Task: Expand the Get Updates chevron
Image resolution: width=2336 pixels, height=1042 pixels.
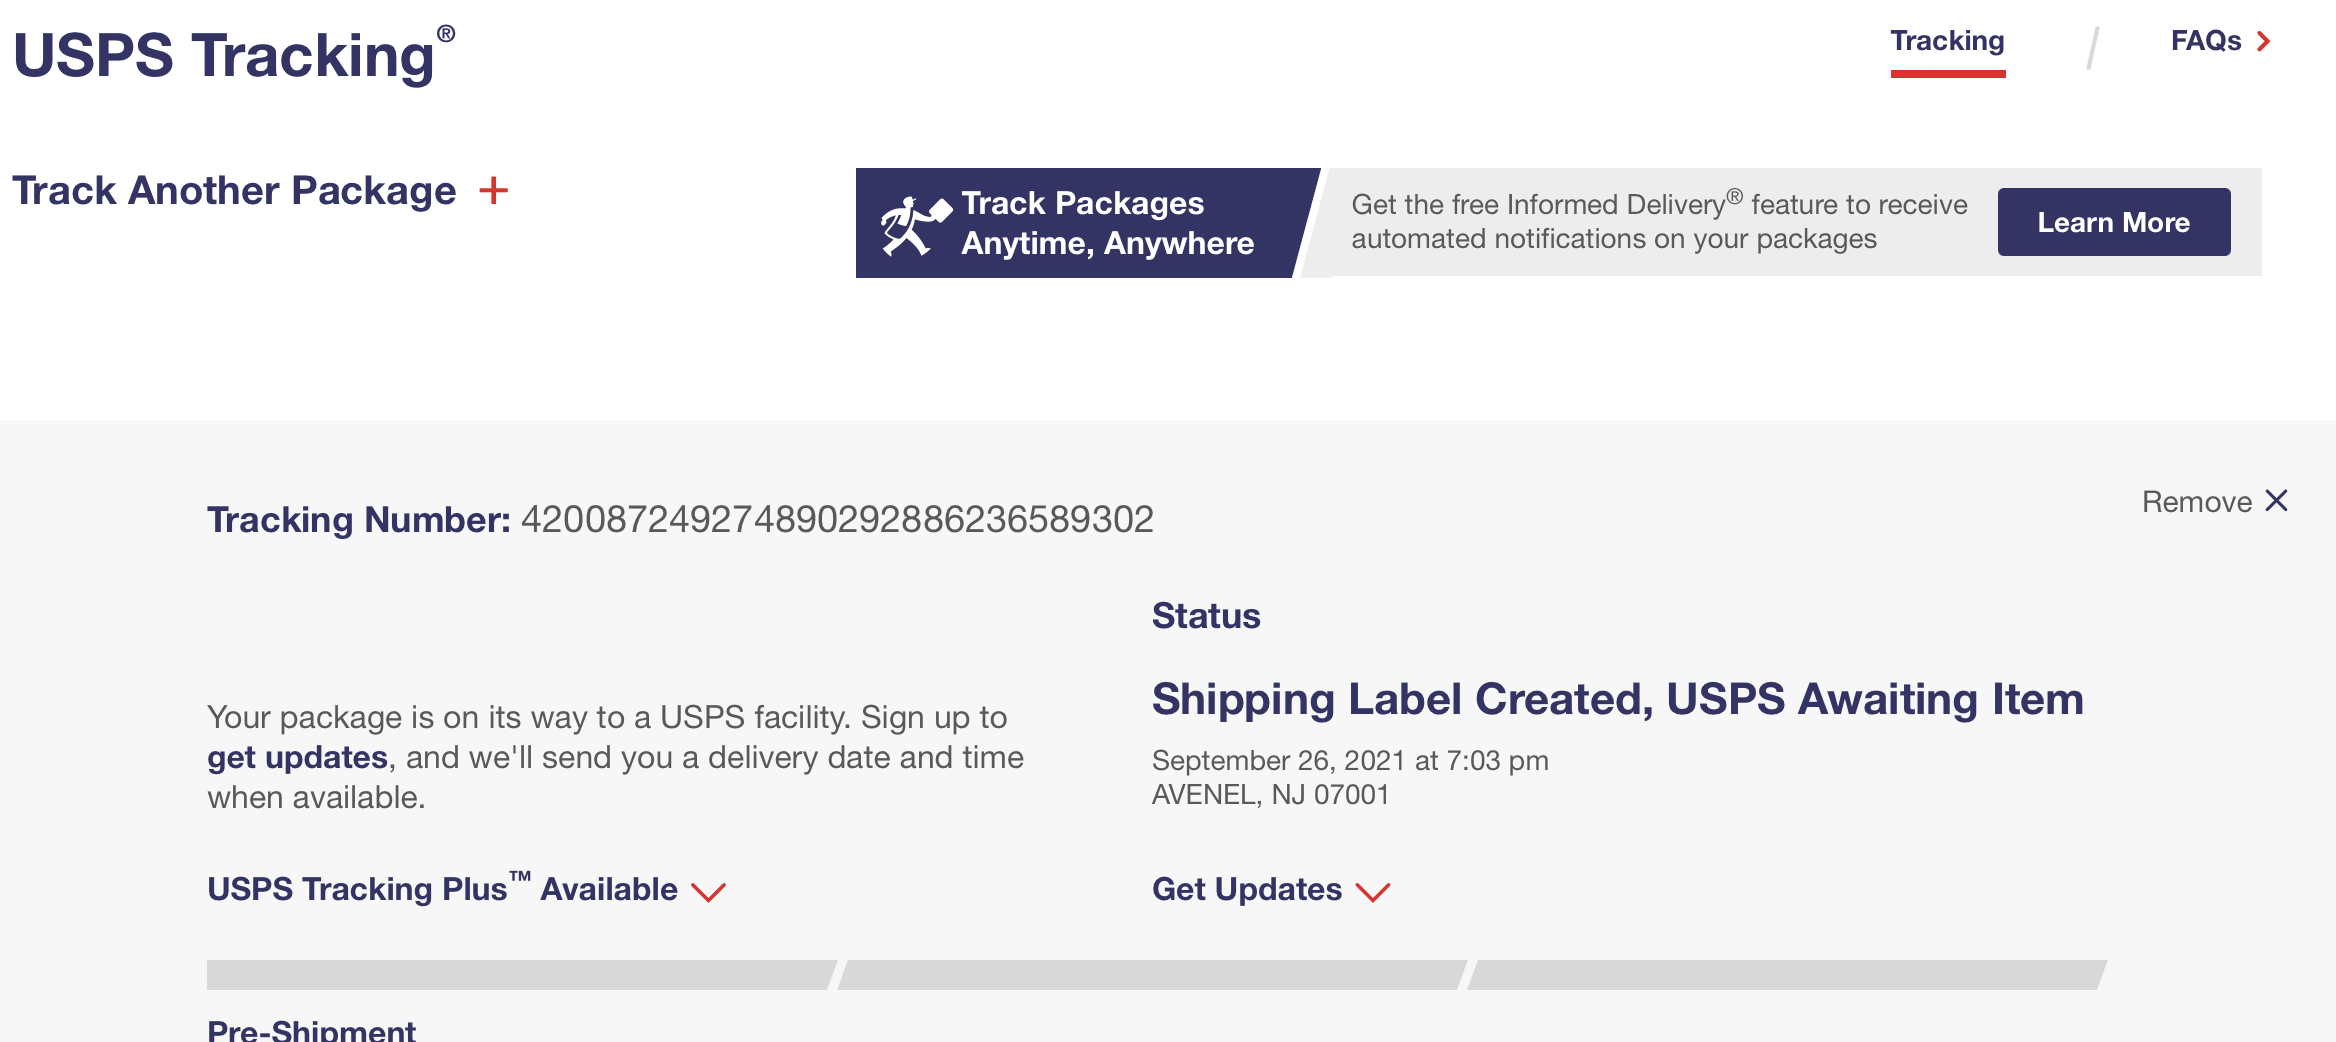Action: (x=1372, y=891)
